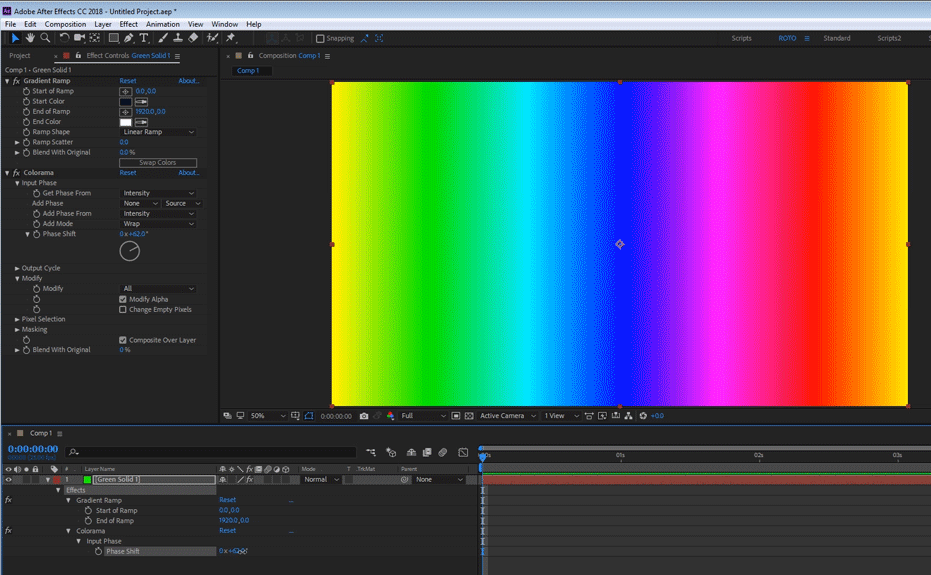Image resolution: width=931 pixels, height=575 pixels.
Task: Select the Horizontal Type tool
Action: (144, 38)
